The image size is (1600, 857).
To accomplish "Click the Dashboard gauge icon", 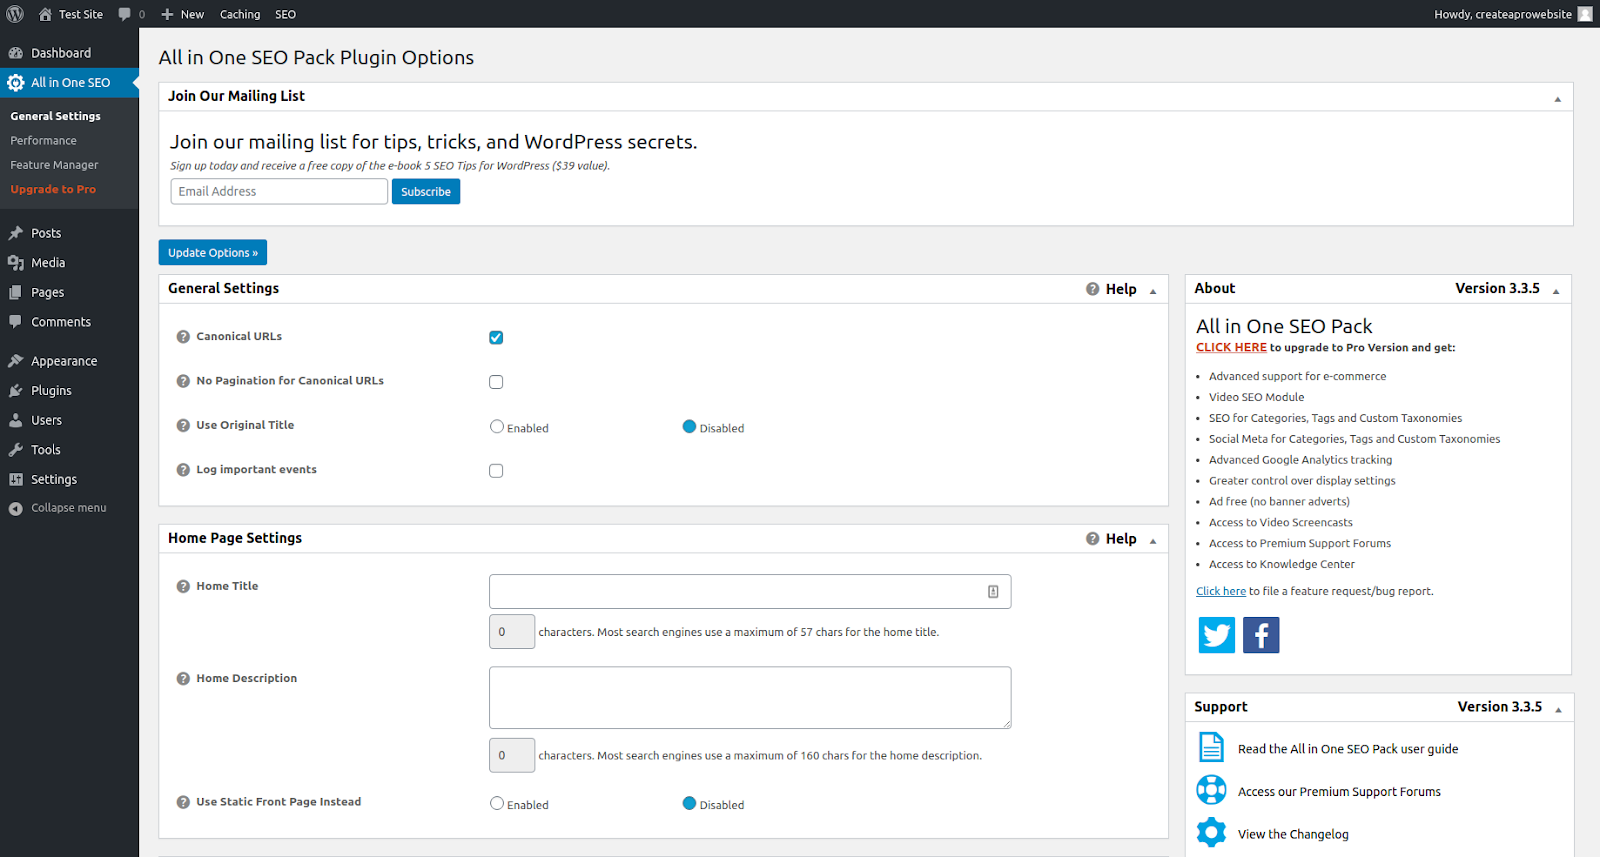I will pyautogui.click(x=16, y=53).
